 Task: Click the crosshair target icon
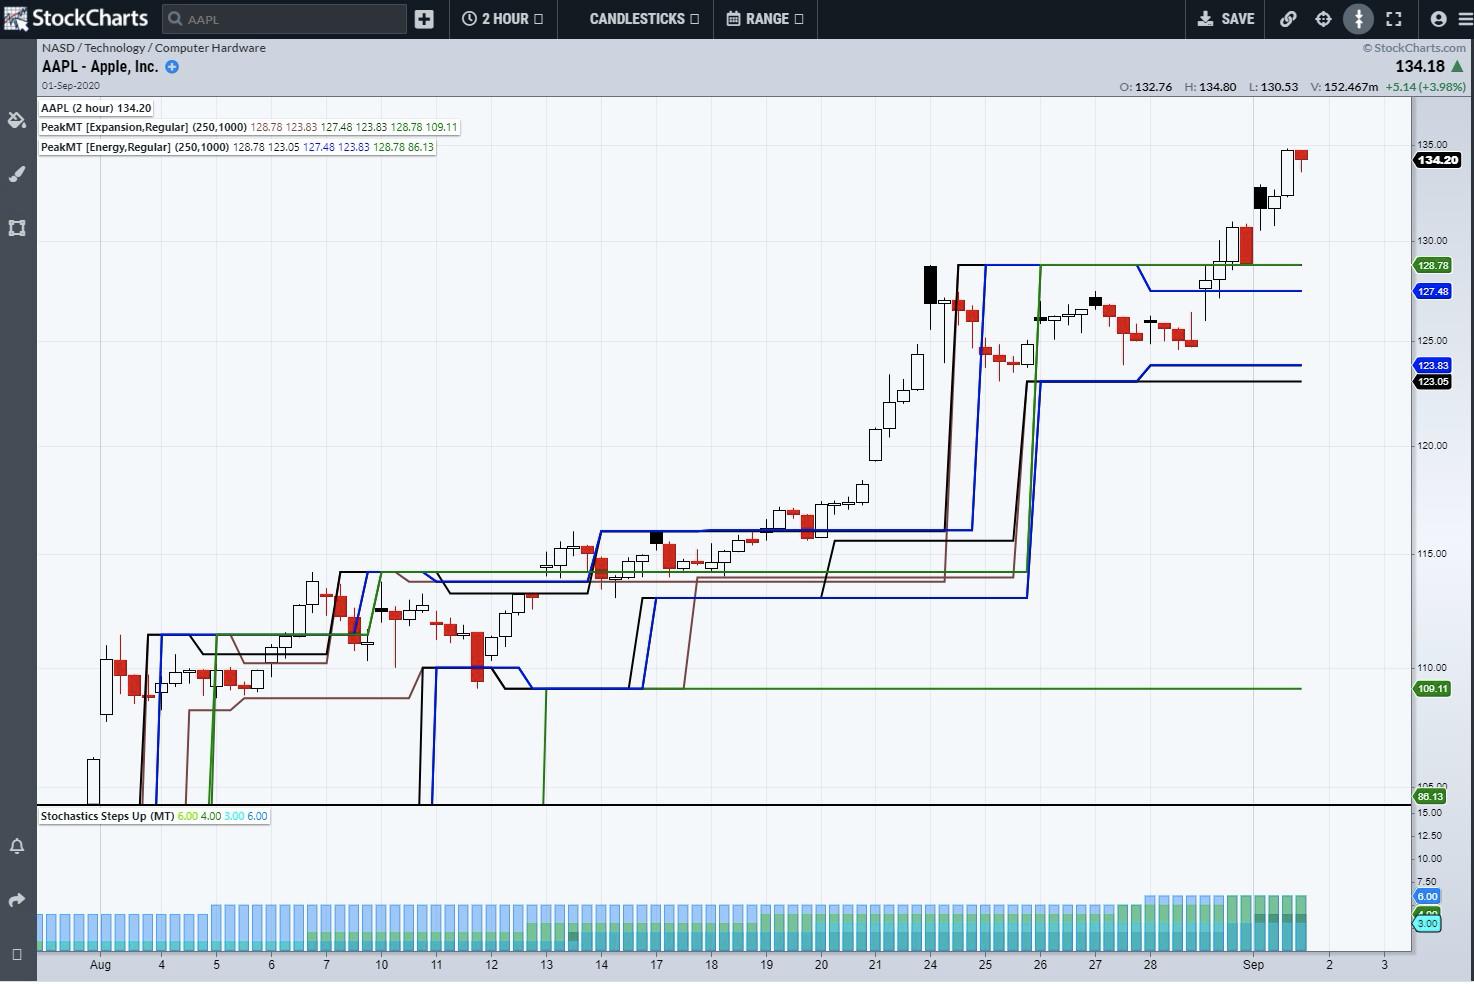point(1323,19)
